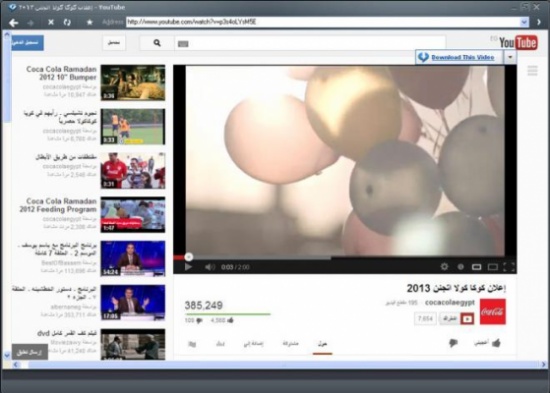Click the Coca-Cola channel avatar

tap(493, 312)
